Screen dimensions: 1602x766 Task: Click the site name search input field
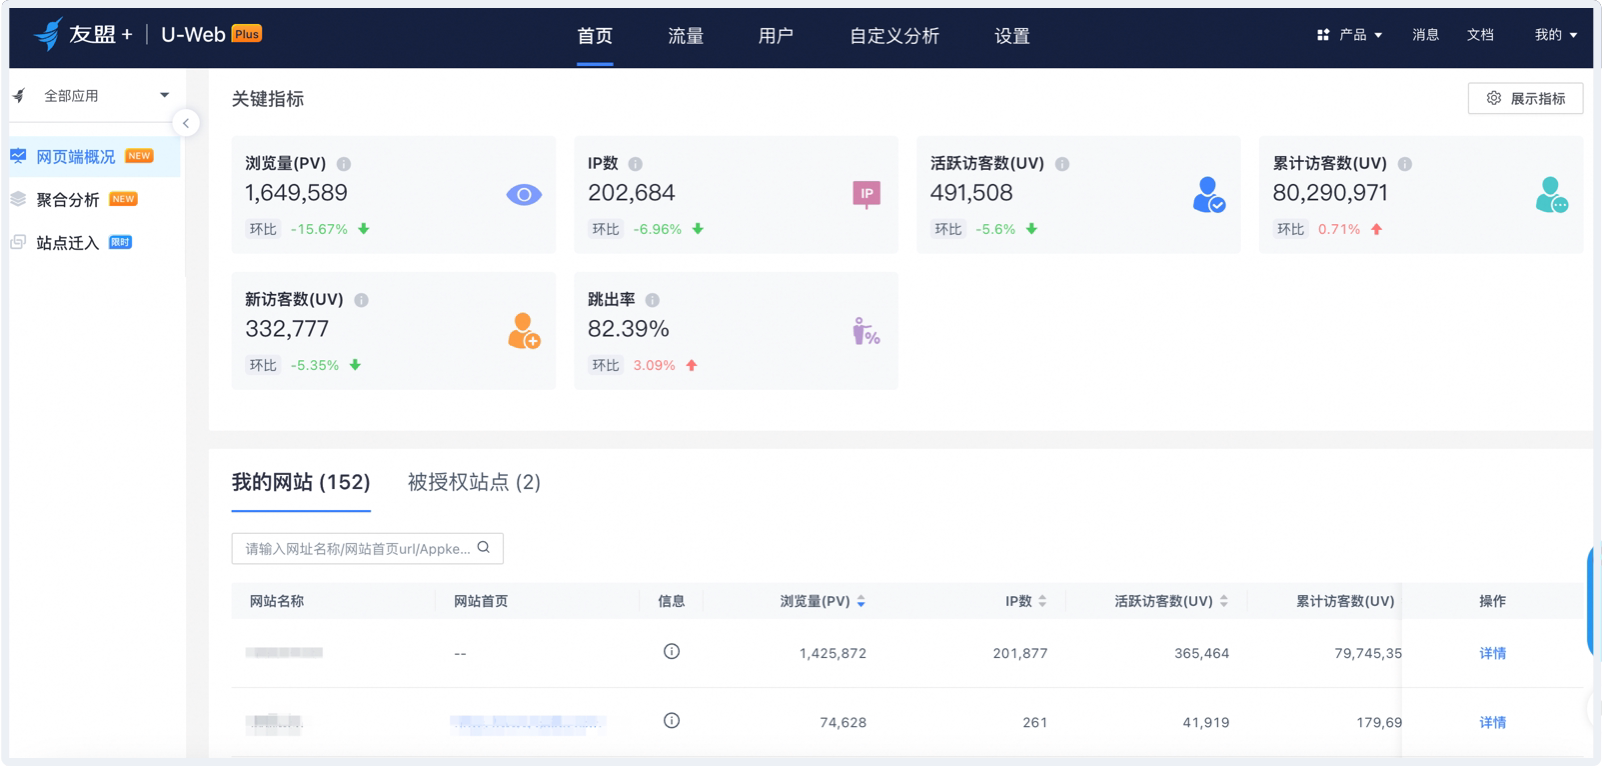click(x=357, y=548)
